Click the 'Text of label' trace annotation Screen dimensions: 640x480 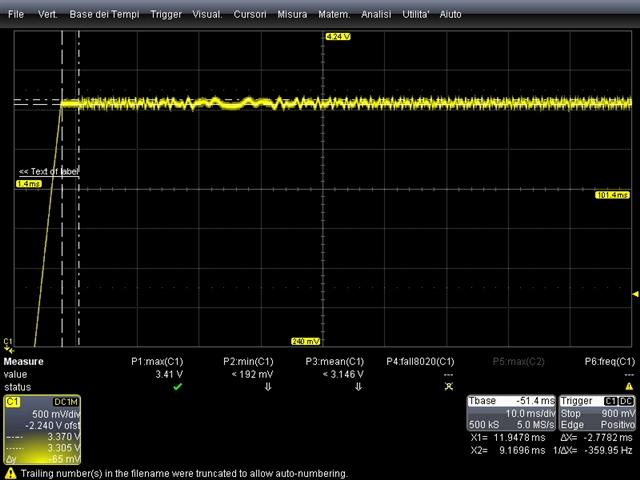point(49,172)
